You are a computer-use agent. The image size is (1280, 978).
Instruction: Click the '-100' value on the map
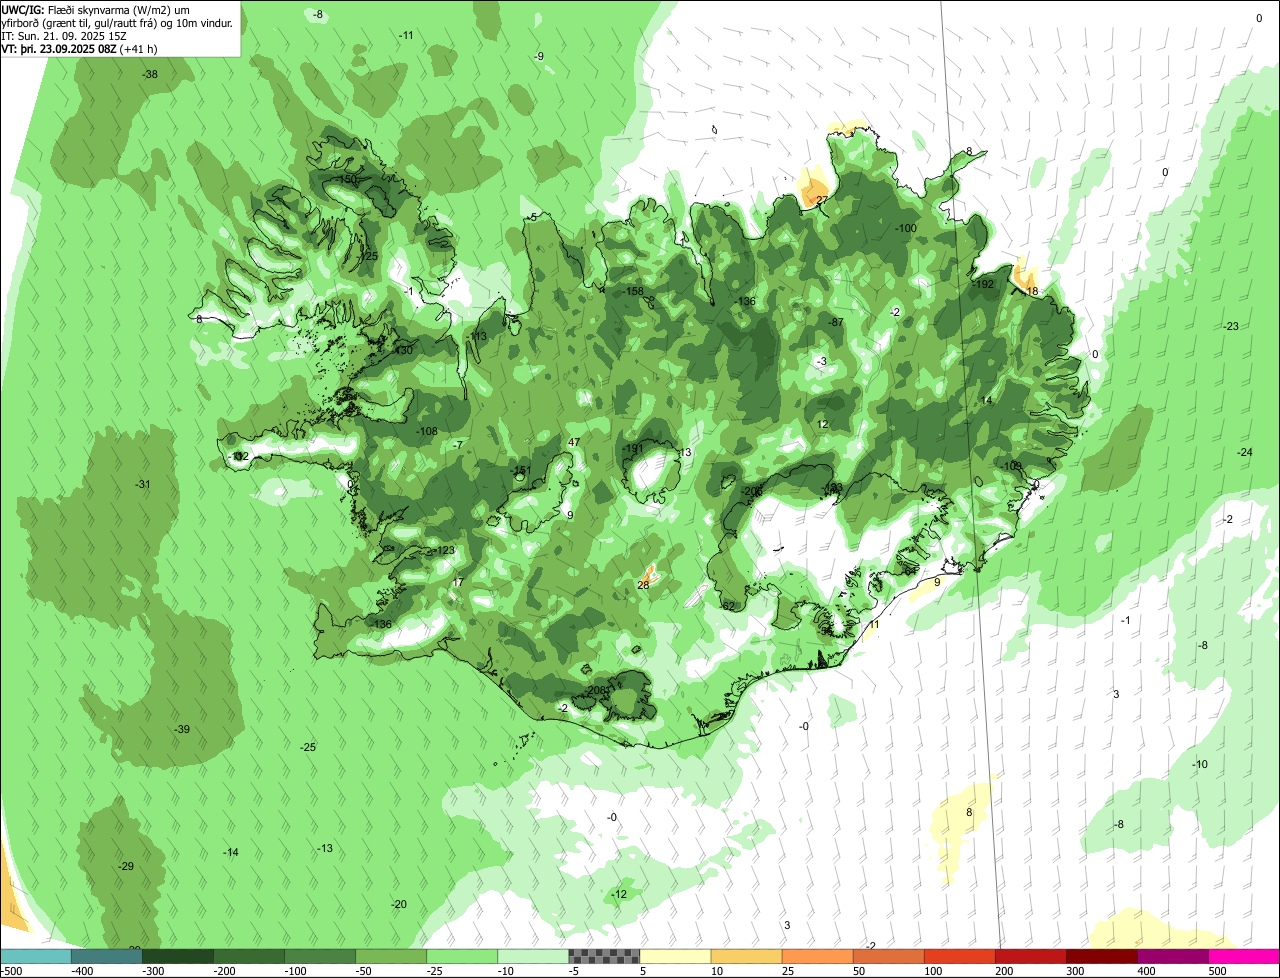click(906, 229)
